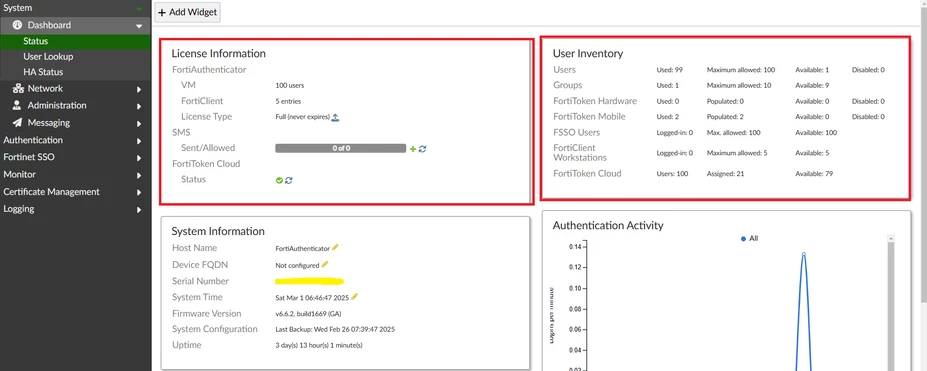
Task: Click the Administration person icon
Action: tap(17, 105)
